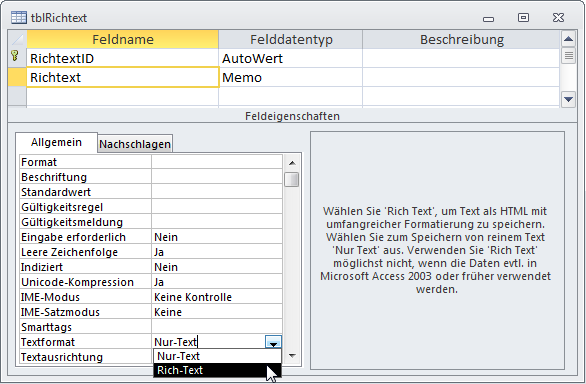Click the Felddatentyp column header
This screenshot has width=586, height=384.
point(291,39)
